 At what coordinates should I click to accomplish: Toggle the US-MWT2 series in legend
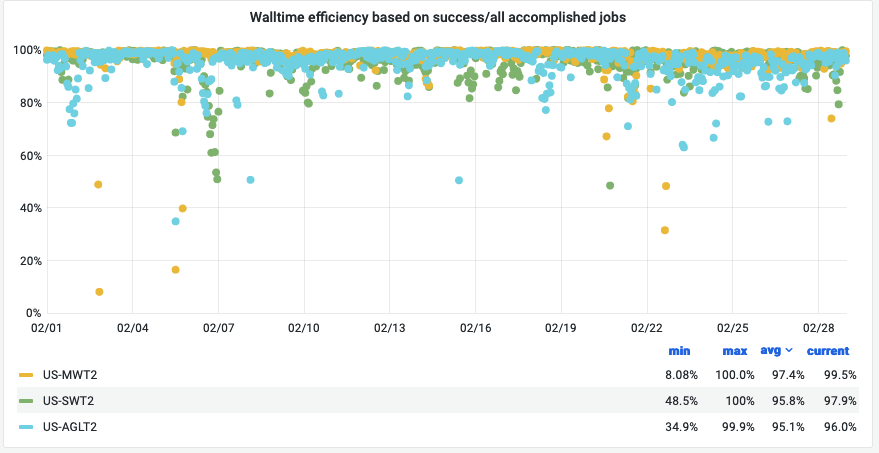pos(69,375)
